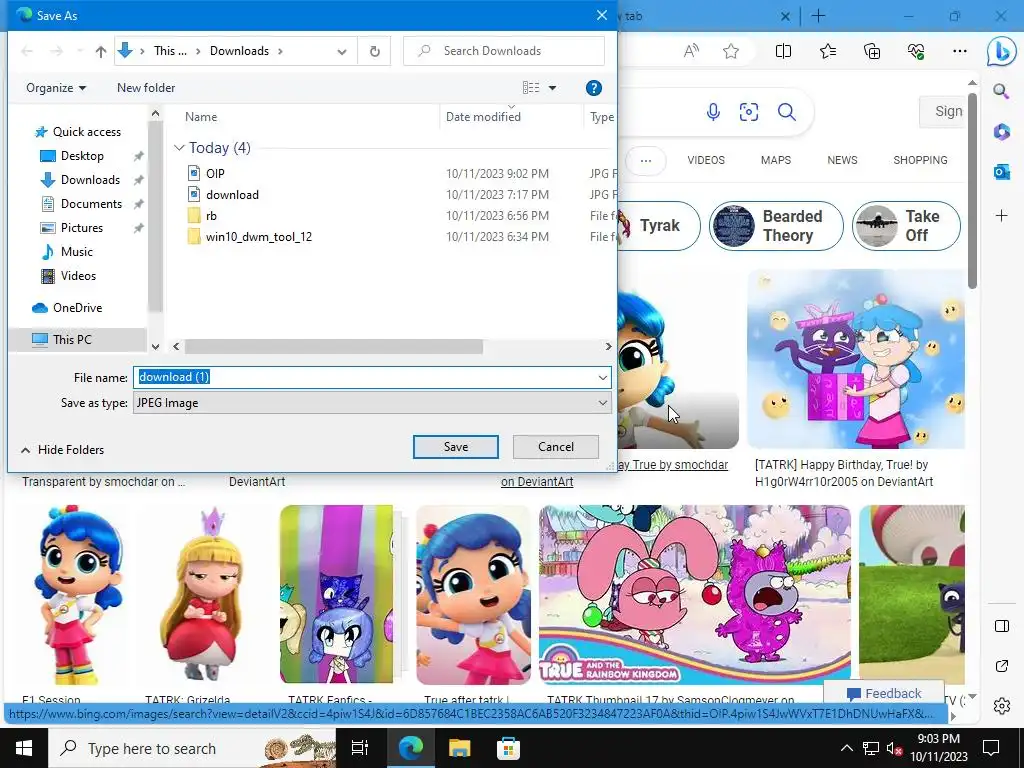Open Bing Chat sidebar icon
The width and height of the screenshot is (1024, 768).
coord(1002,52)
